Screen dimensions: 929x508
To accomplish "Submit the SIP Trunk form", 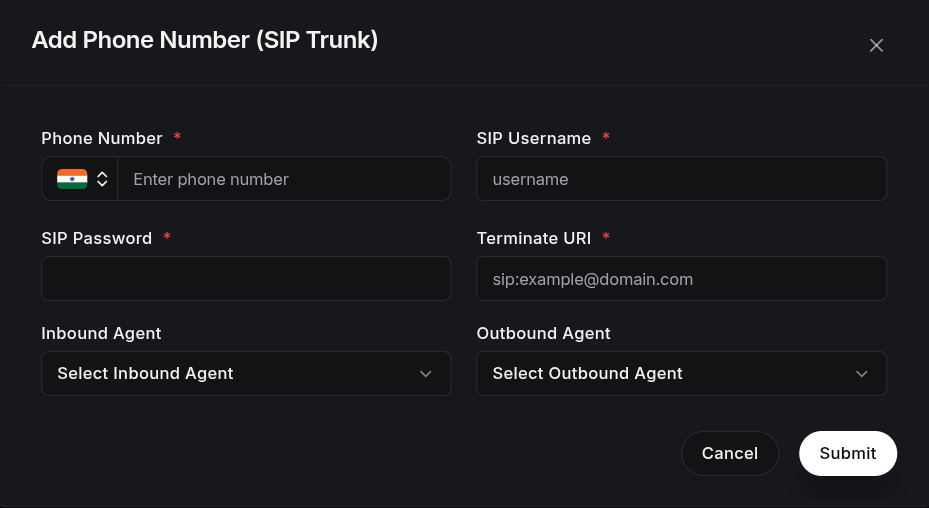I will point(848,453).
